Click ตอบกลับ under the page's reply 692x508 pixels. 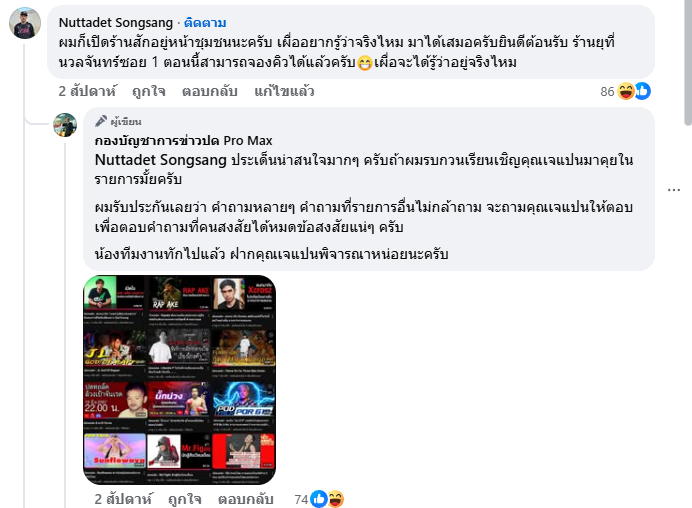point(245,499)
